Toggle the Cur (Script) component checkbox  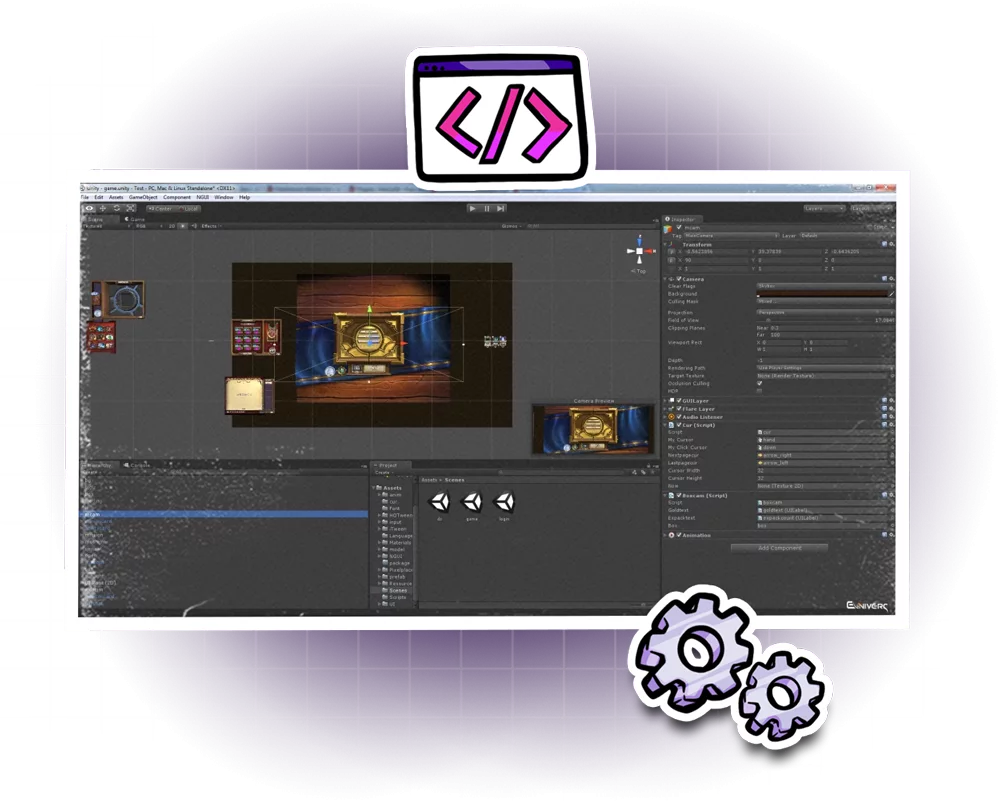point(679,425)
